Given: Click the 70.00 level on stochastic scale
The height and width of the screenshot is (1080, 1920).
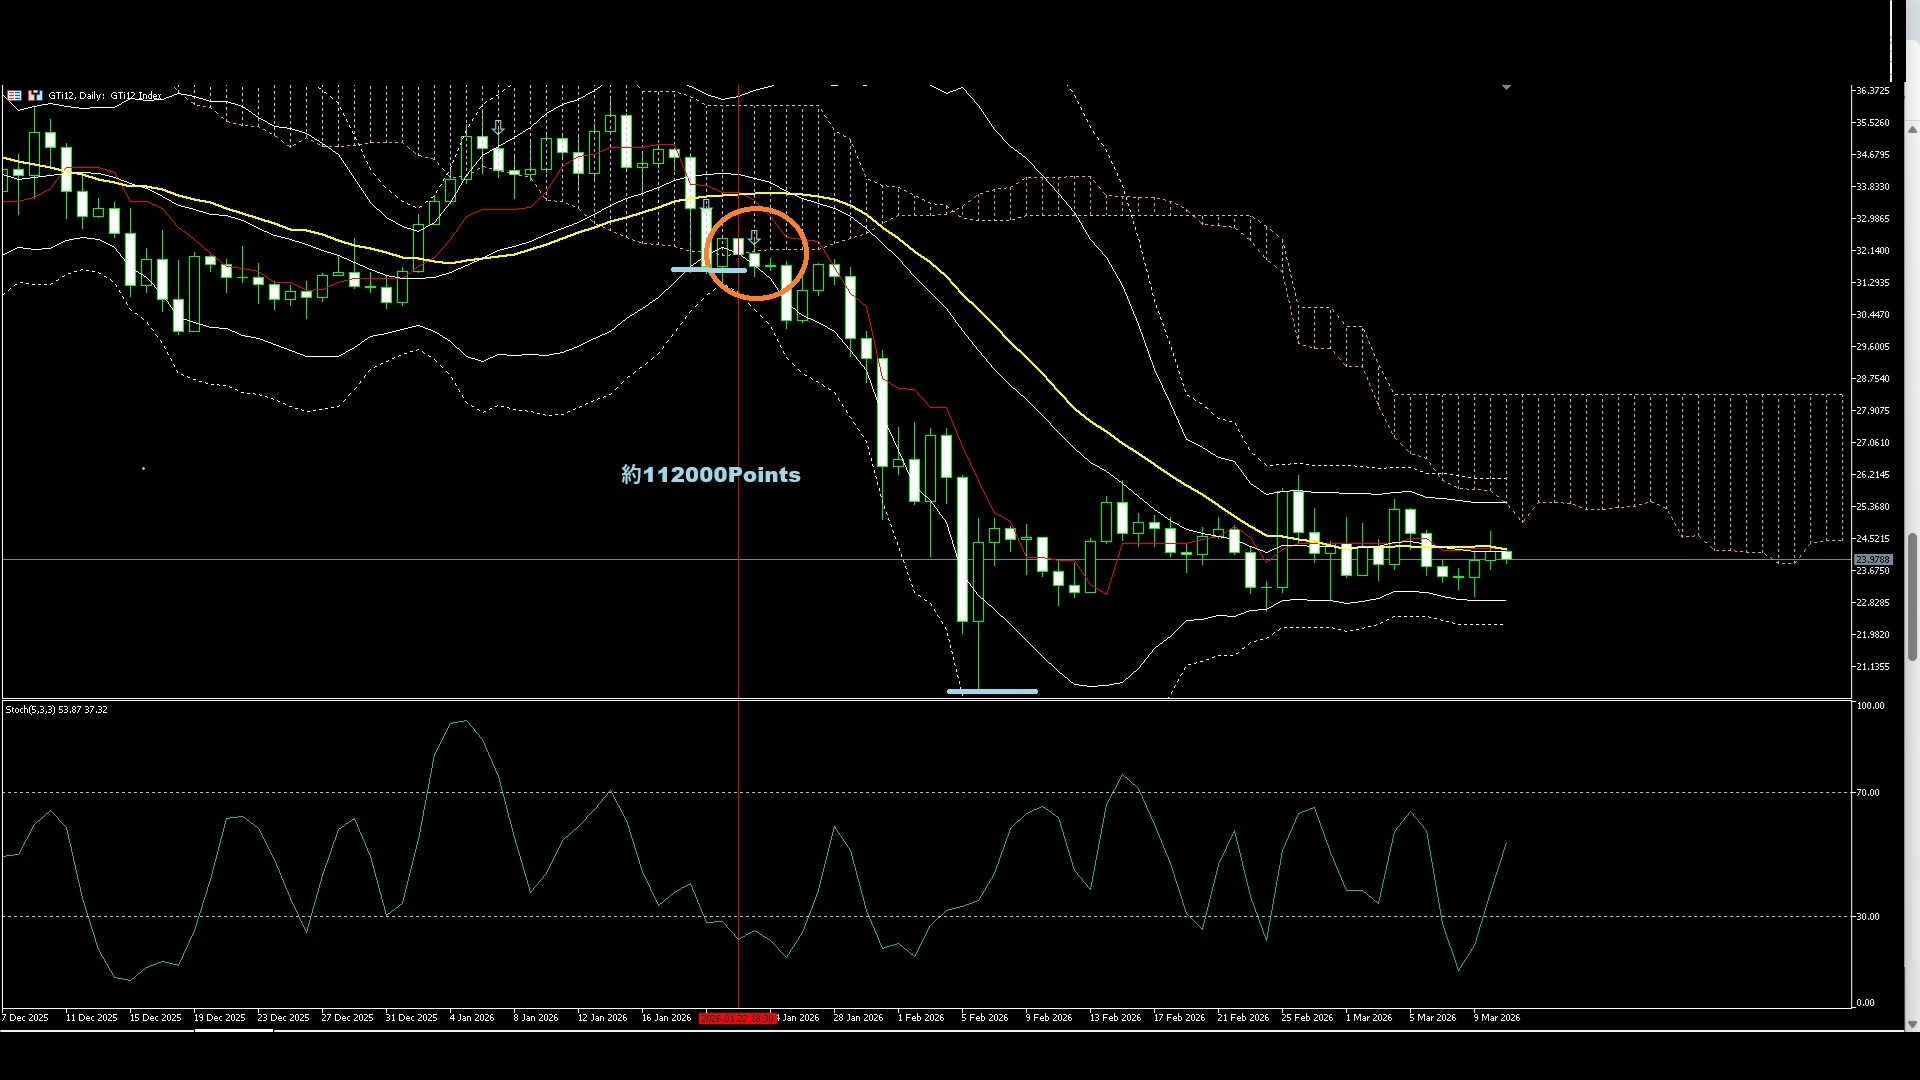Looking at the screenshot, I should coord(1867,793).
